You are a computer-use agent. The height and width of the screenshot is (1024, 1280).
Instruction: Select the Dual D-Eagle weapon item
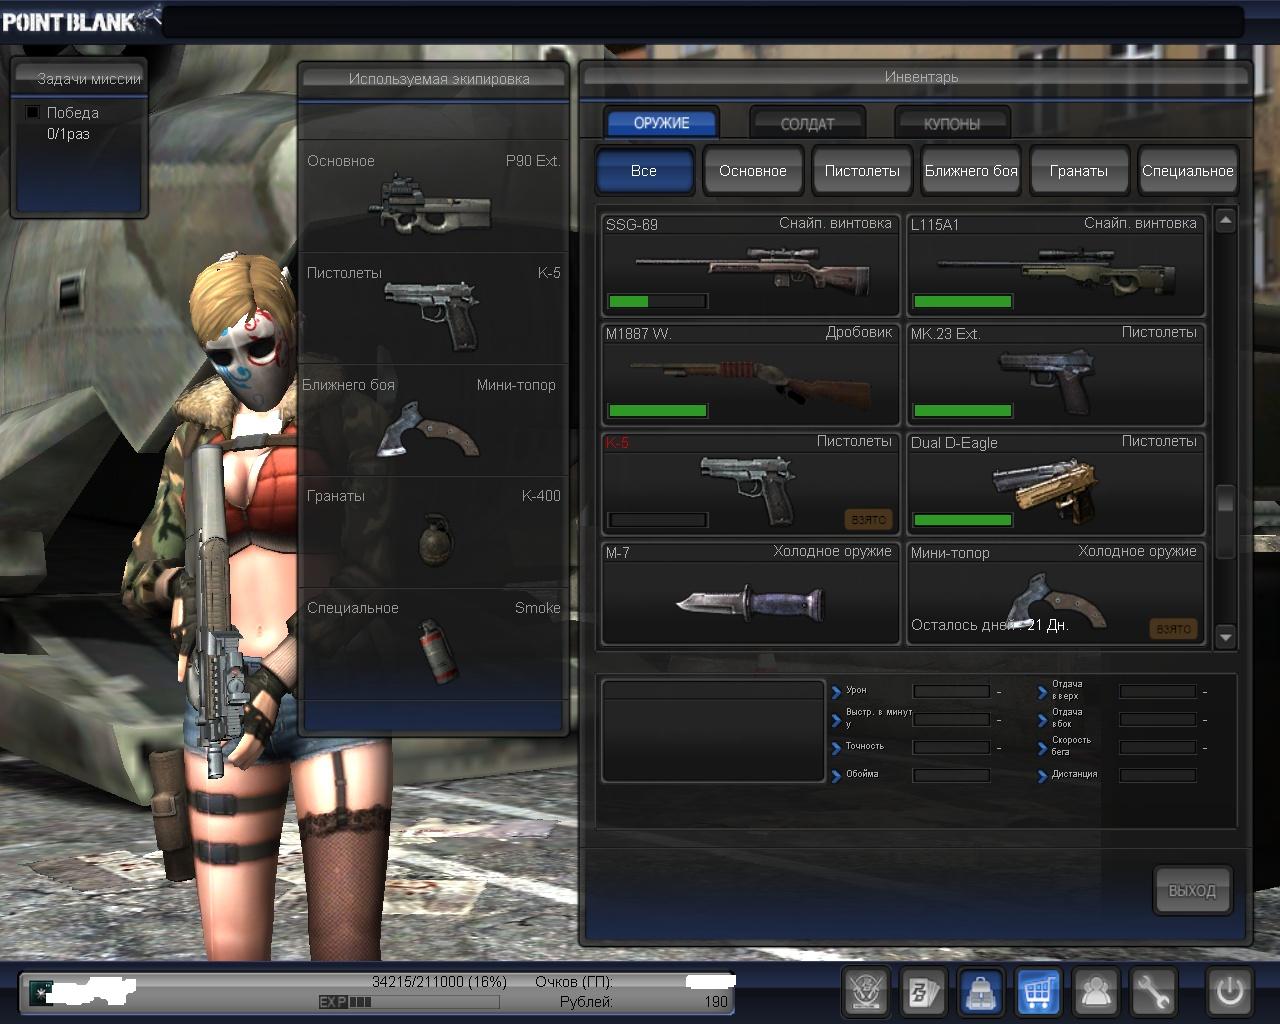click(x=1055, y=484)
